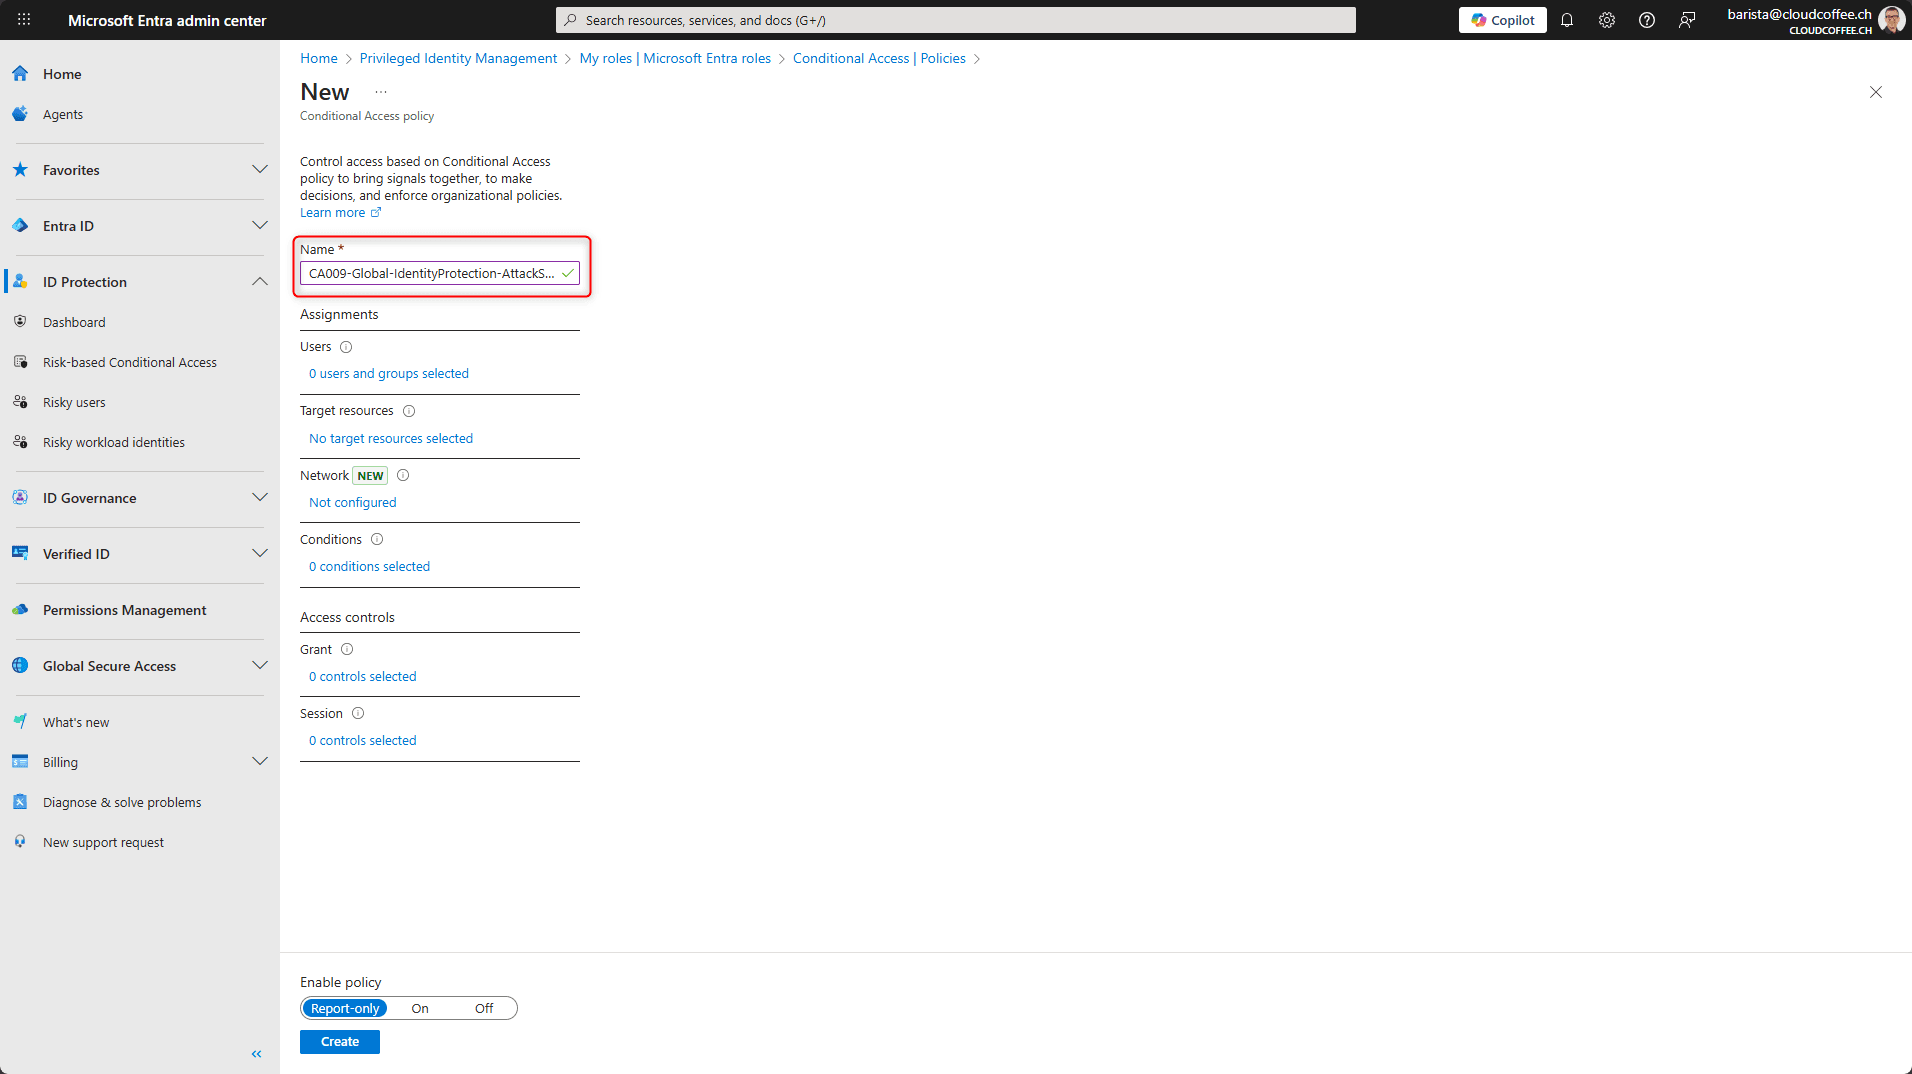Screen dimensions: 1912x1074
Task: Expand the Global Secure Access section
Action: click(260, 665)
